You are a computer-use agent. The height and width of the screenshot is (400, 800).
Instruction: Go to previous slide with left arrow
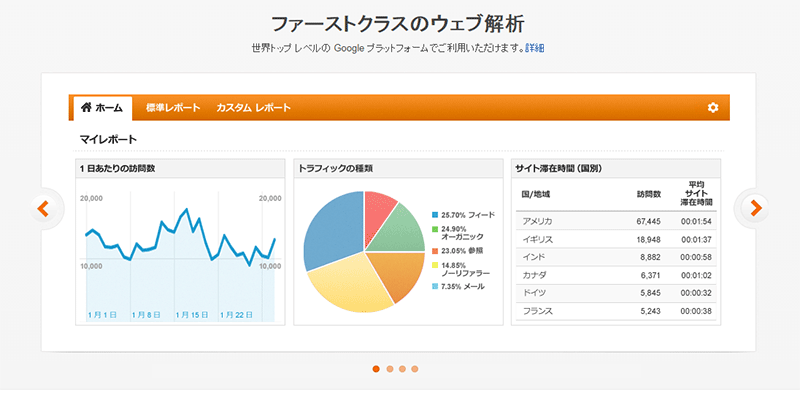[43, 208]
